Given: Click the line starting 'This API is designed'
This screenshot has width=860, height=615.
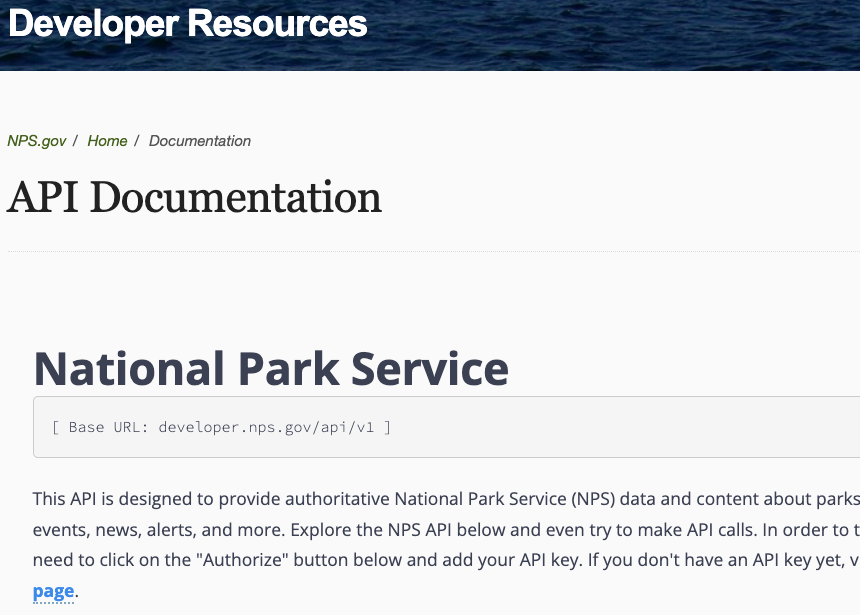Looking at the screenshot, I should coord(446,499).
